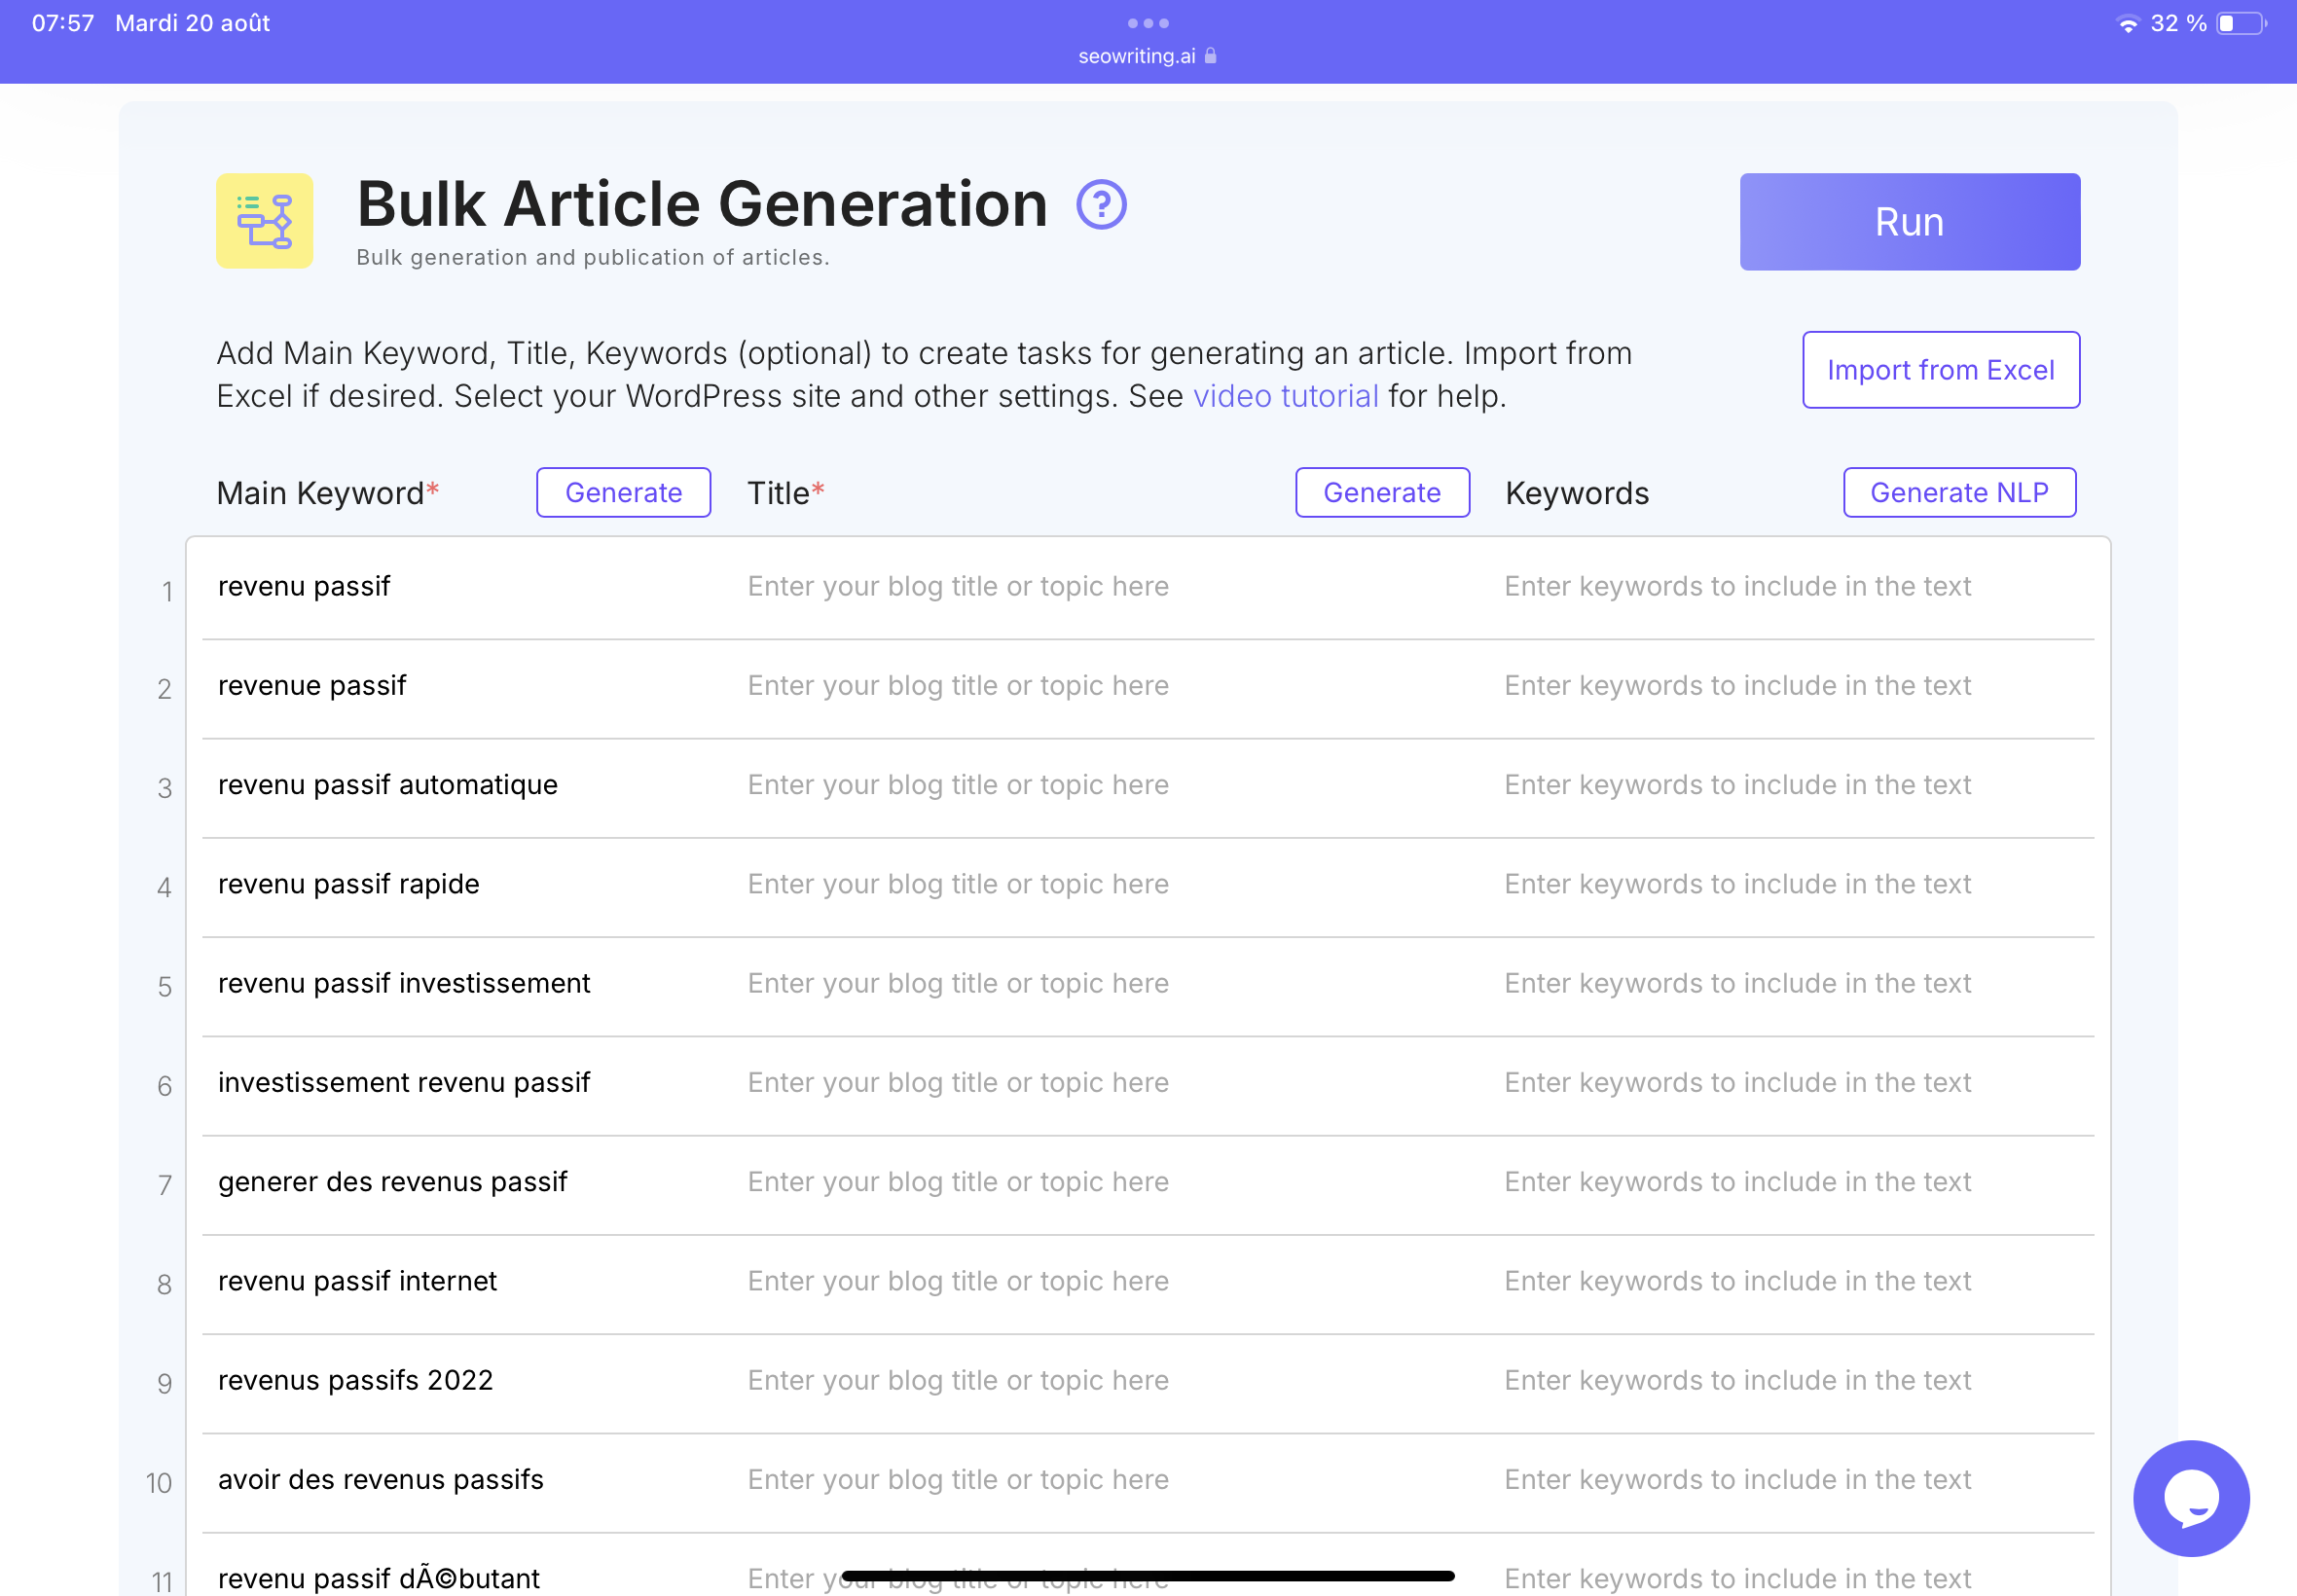Image resolution: width=2297 pixels, height=1596 pixels.
Task: Click Generate next to Title
Action: click(x=1382, y=492)
